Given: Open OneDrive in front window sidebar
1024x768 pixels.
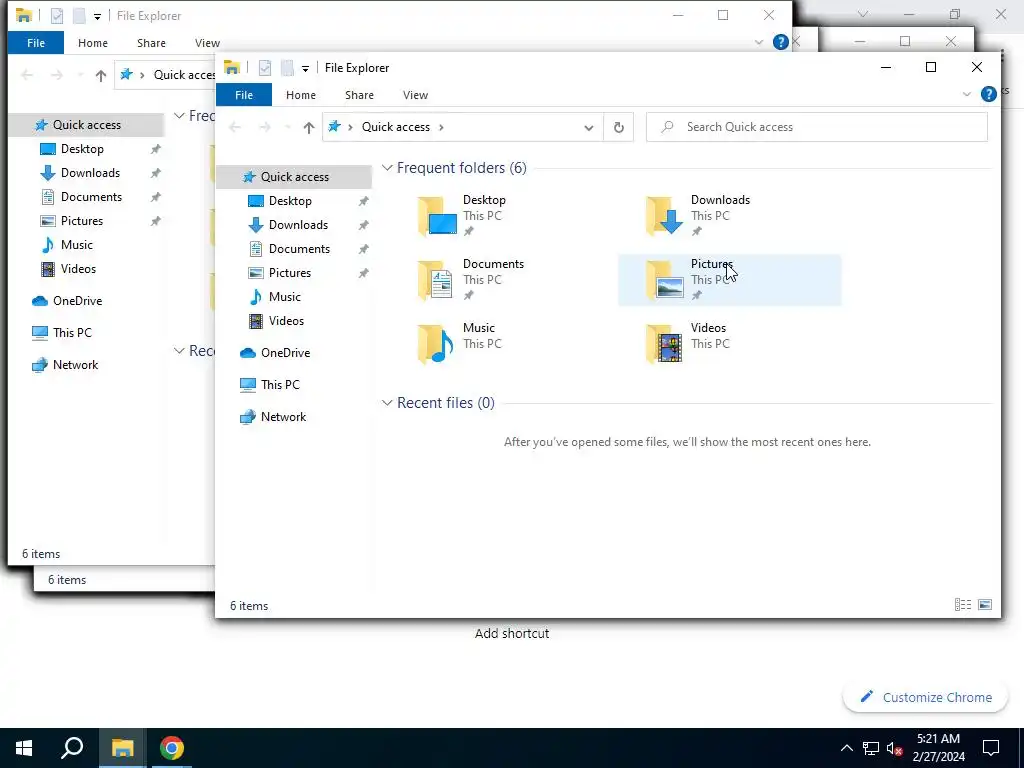Looking at the screenshot, I should 285,353.
